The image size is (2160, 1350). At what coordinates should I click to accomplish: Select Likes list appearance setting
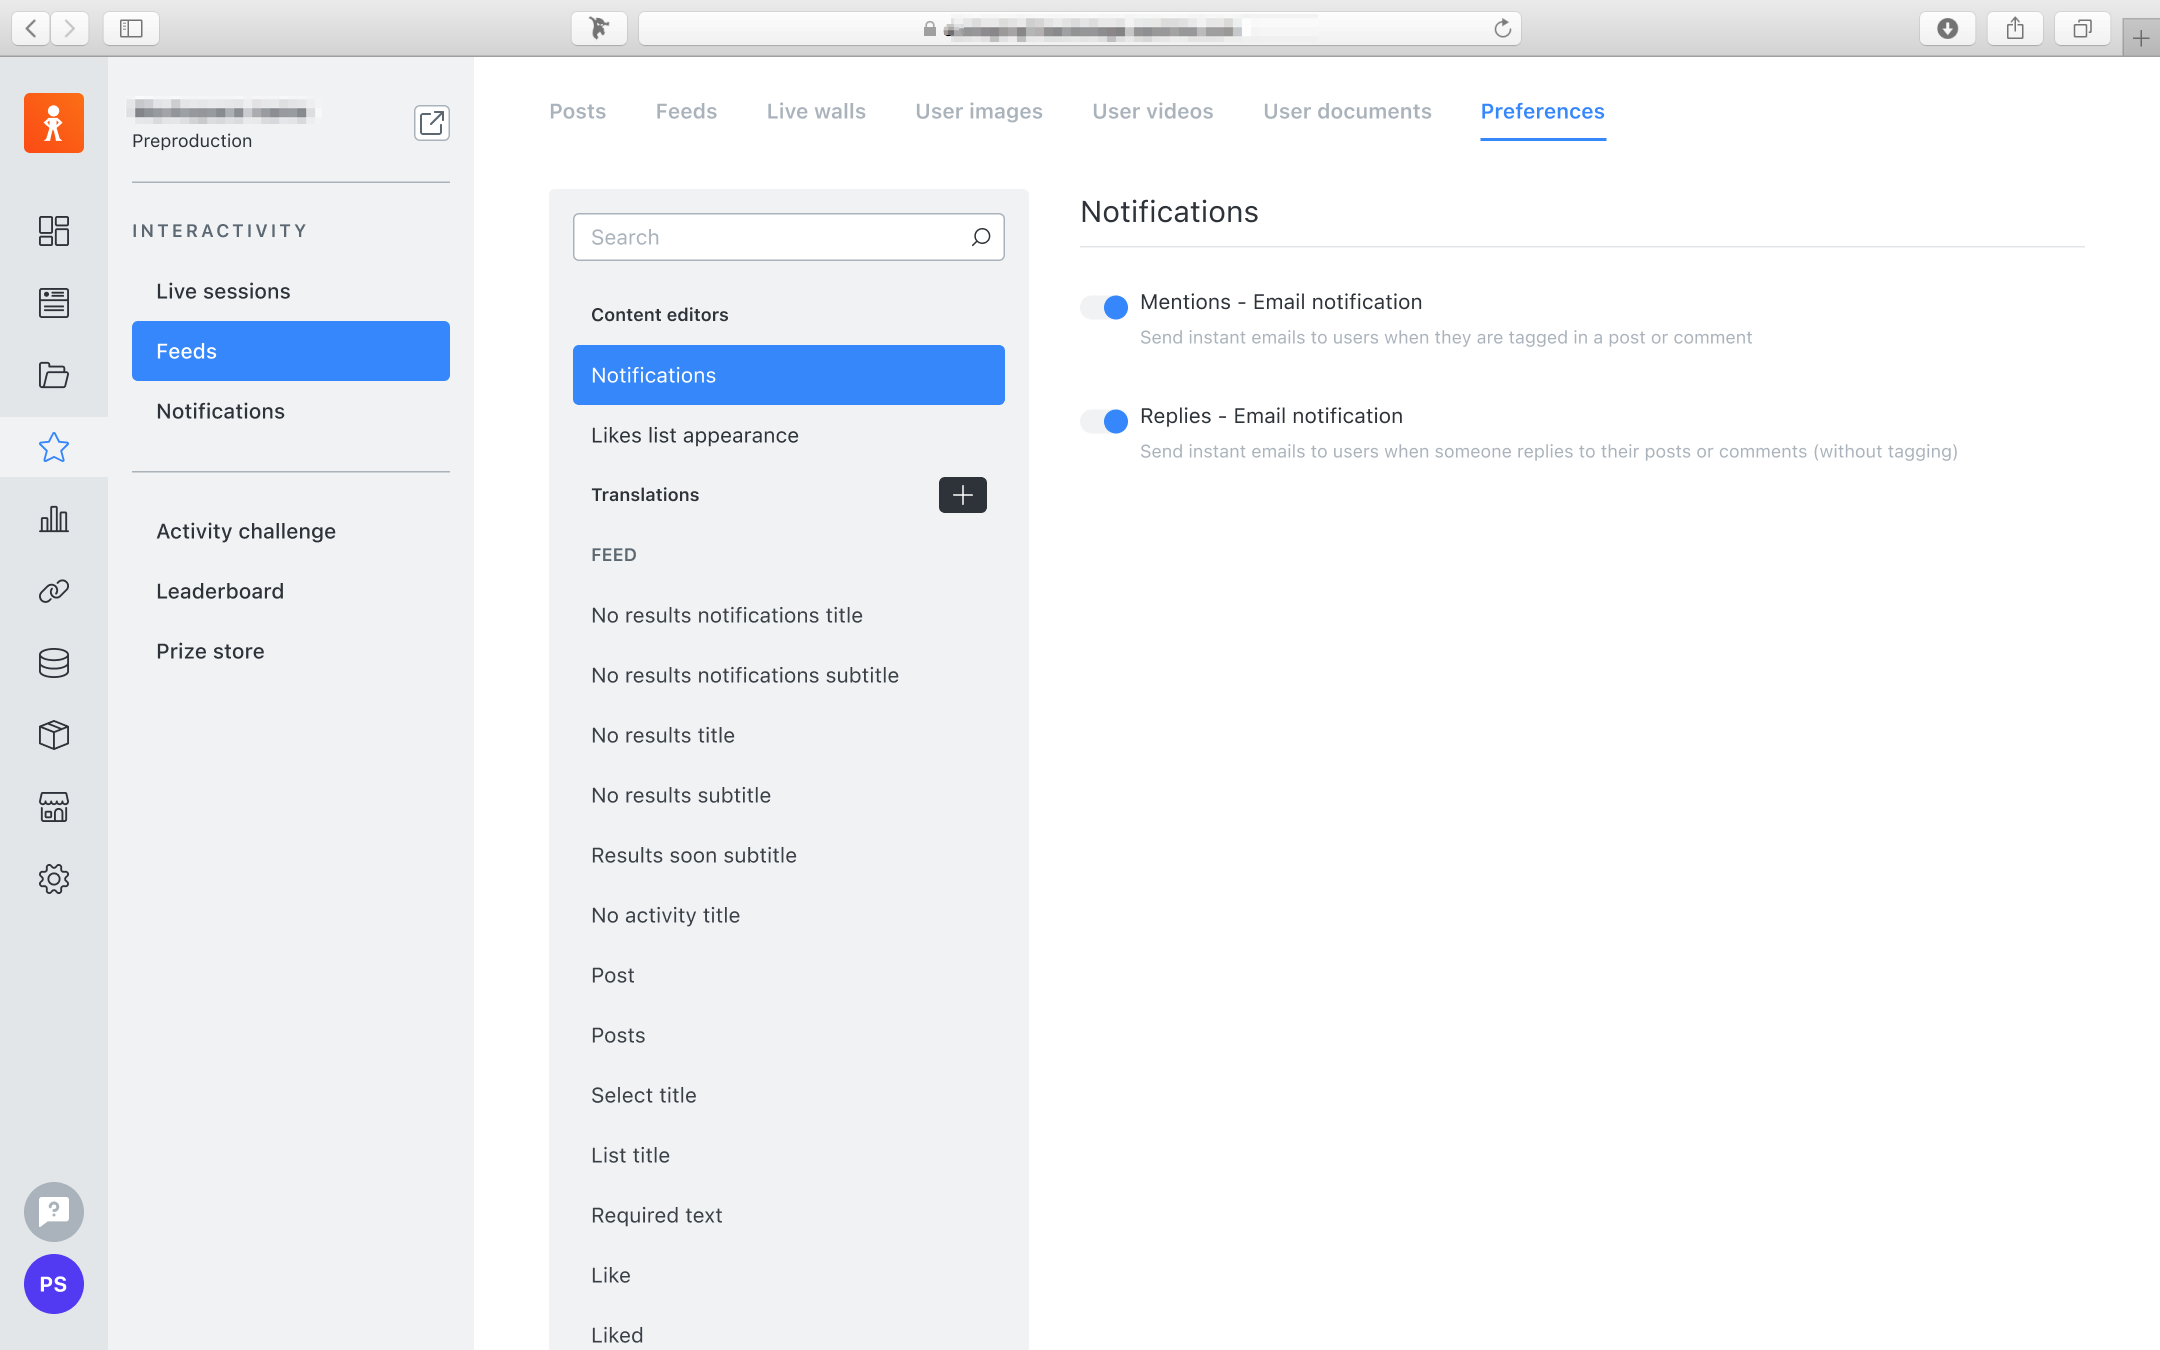789,435
